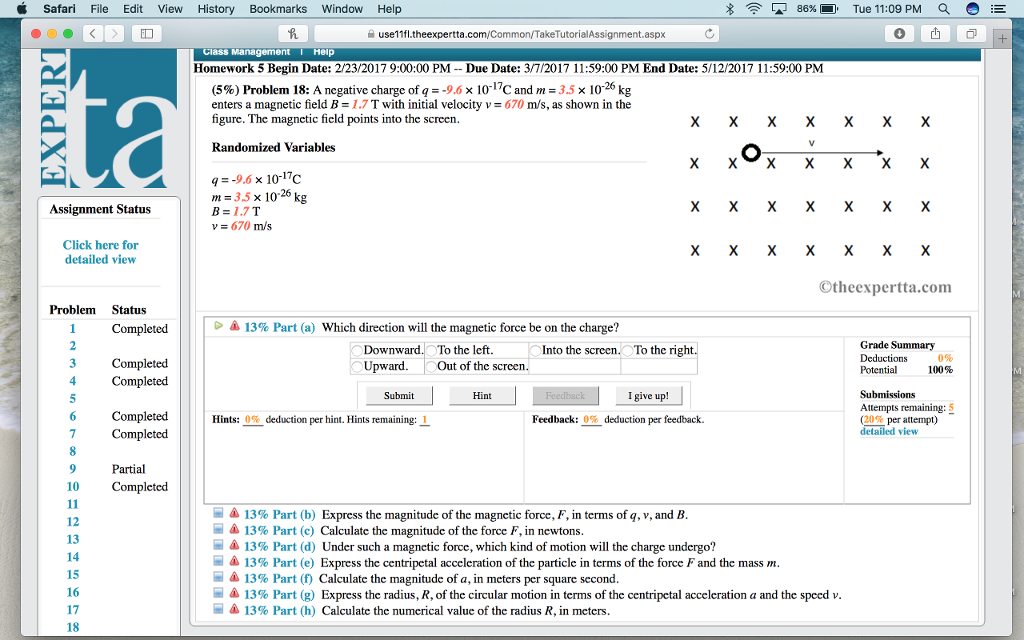Select the To the right option
This screenshot has height=640, width=1024.
click(628, 351)
